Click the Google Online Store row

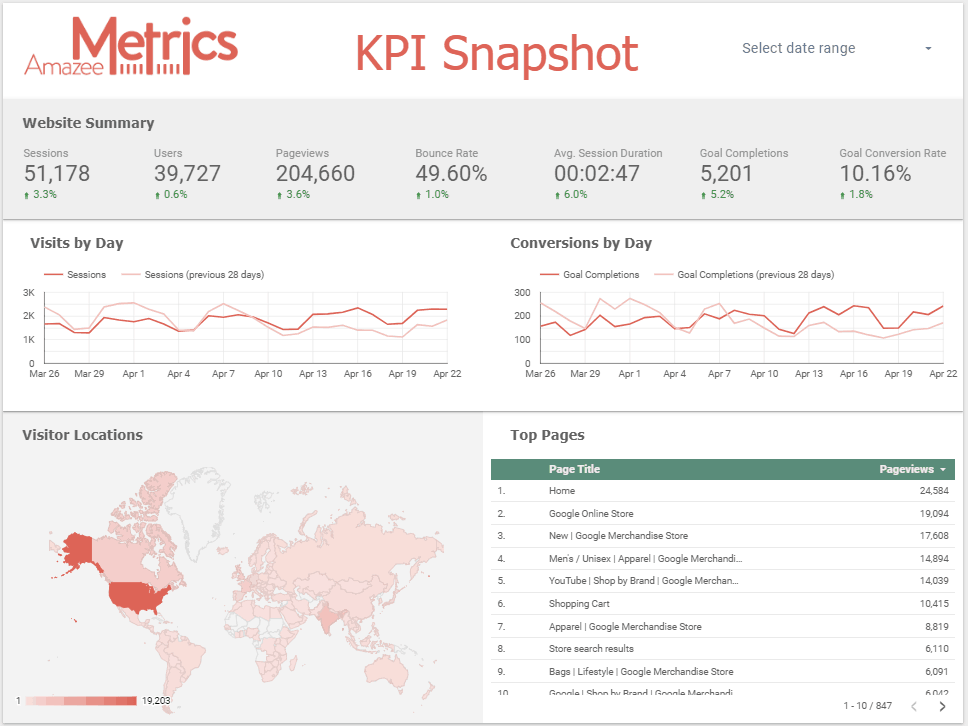723,514
